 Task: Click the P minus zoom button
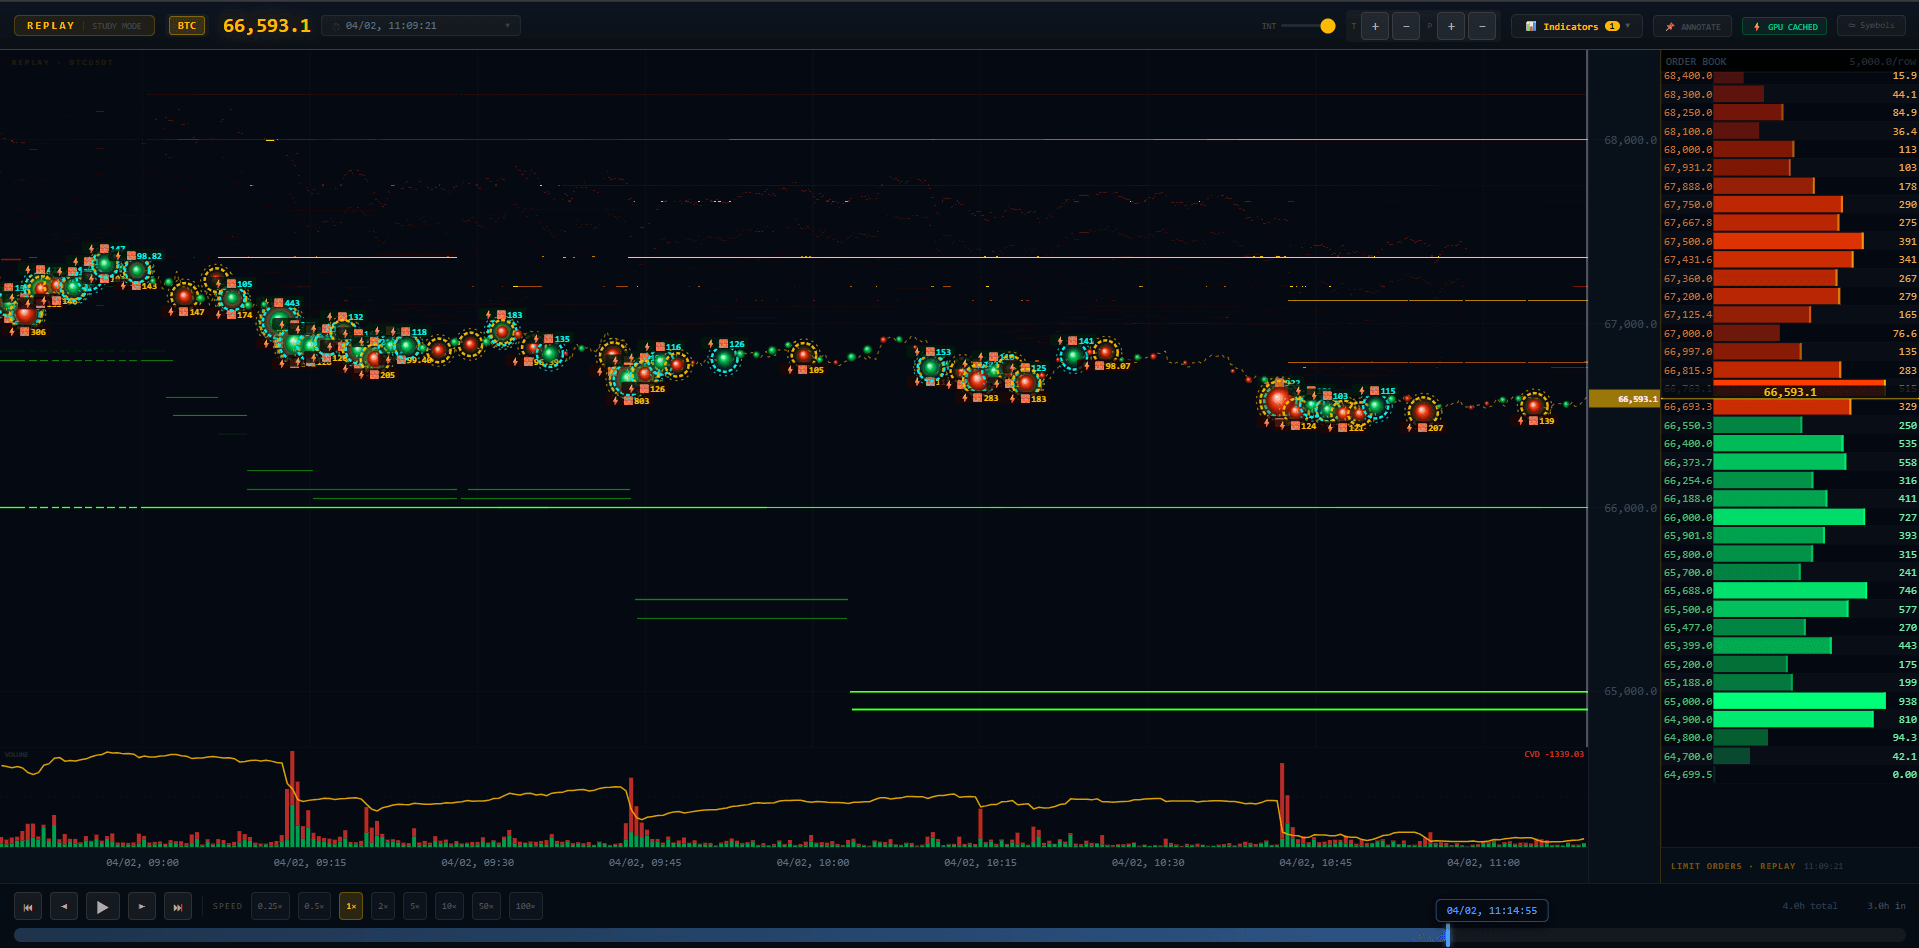tap(1482, 27)
